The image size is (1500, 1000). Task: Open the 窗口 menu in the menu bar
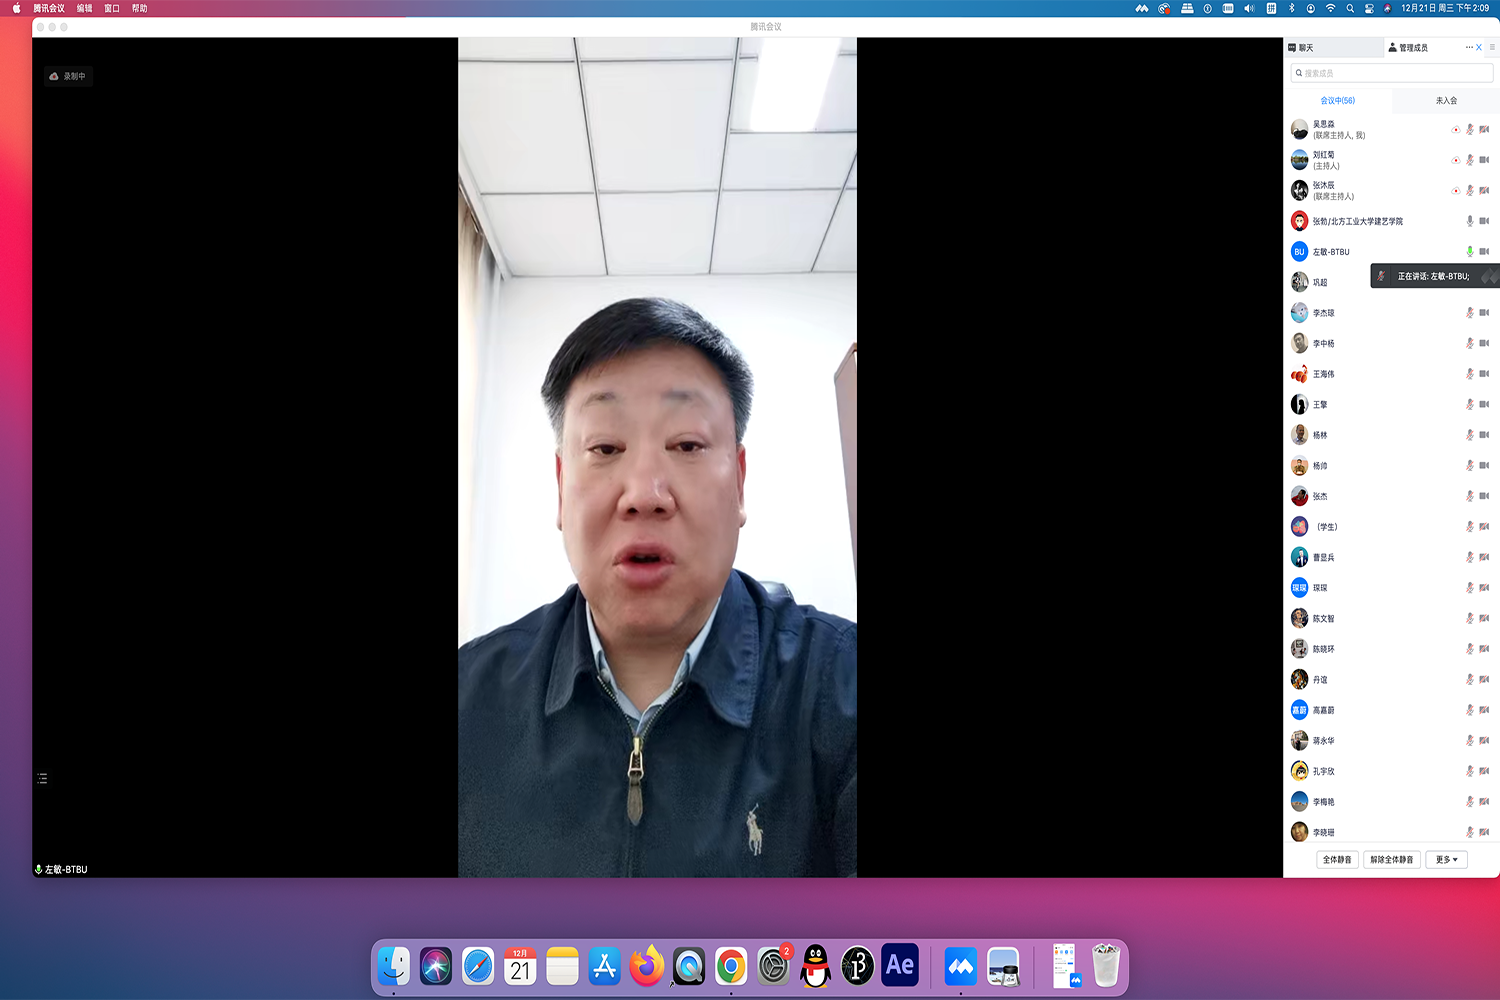pyautogui.click(x=112, y=8)
